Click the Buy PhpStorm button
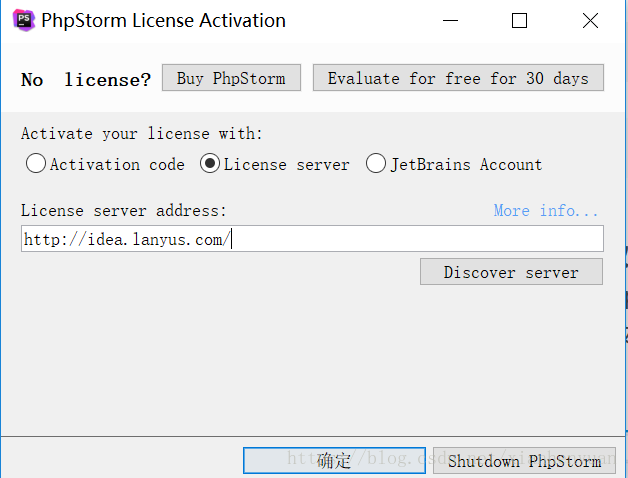This screenshot has height=478, width=628. coord(231,78)
